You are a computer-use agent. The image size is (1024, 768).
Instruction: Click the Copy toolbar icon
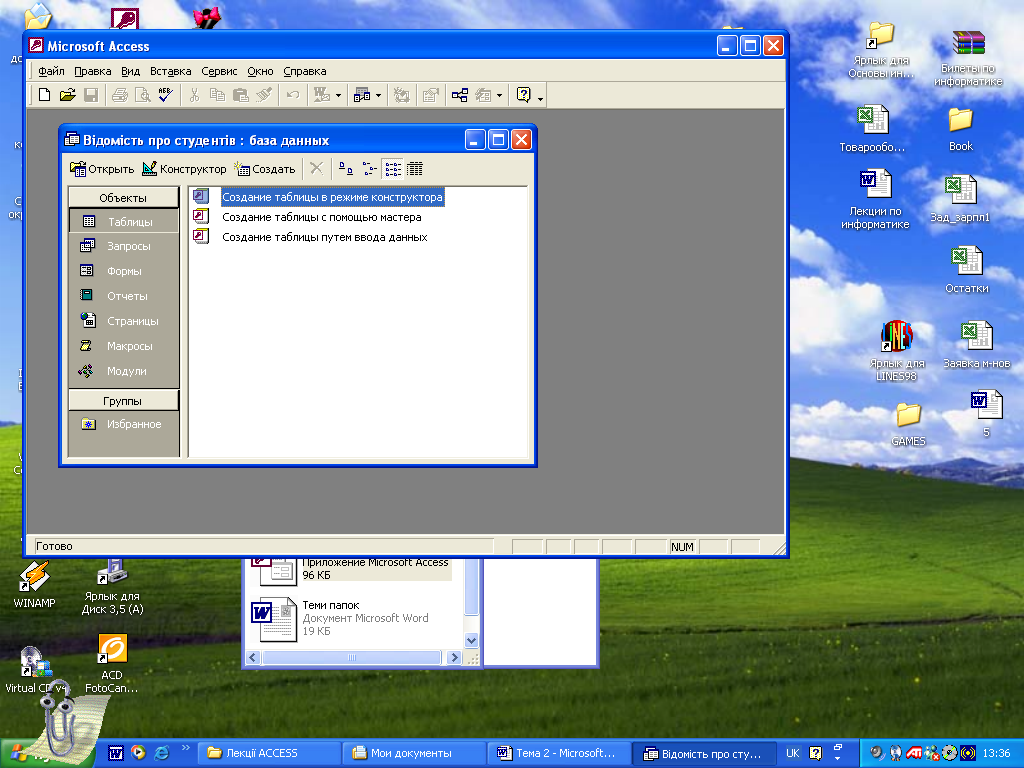(217, 95)
